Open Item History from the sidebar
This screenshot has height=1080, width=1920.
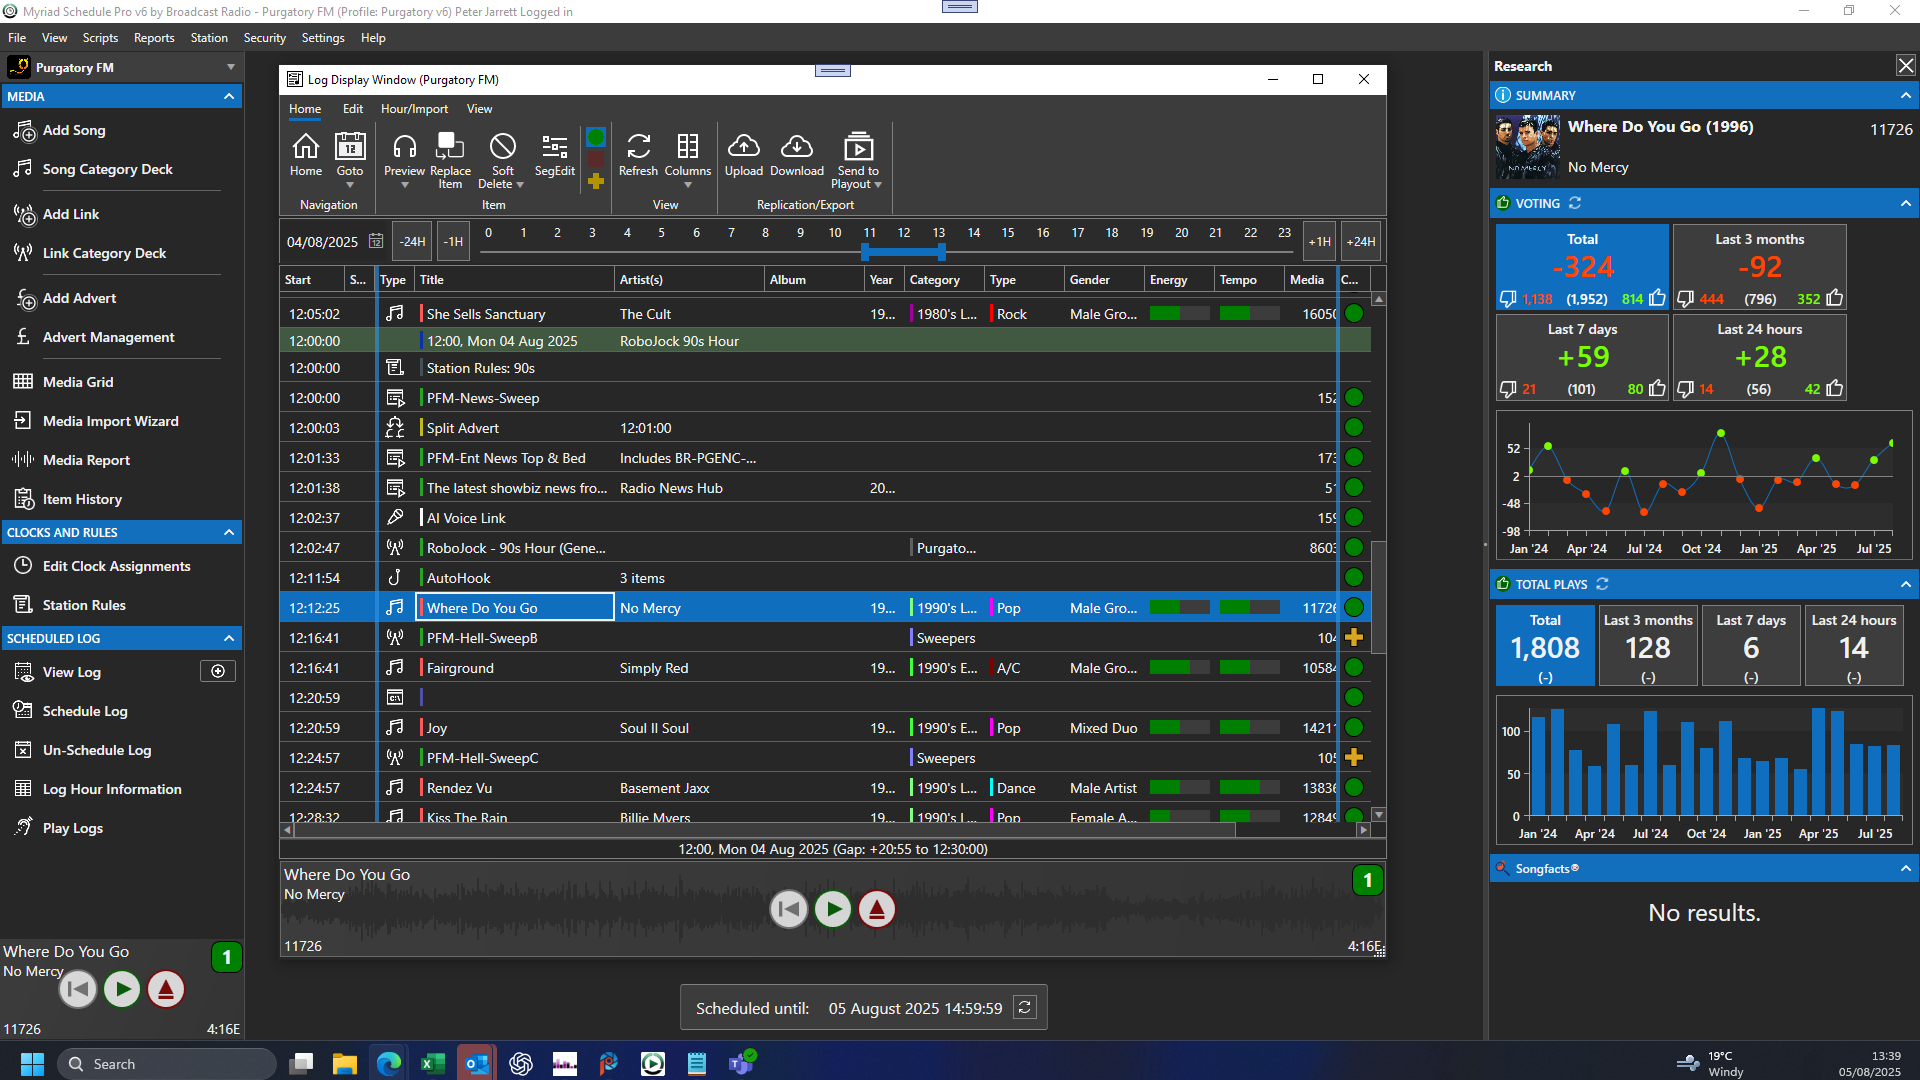pos(81,499)
